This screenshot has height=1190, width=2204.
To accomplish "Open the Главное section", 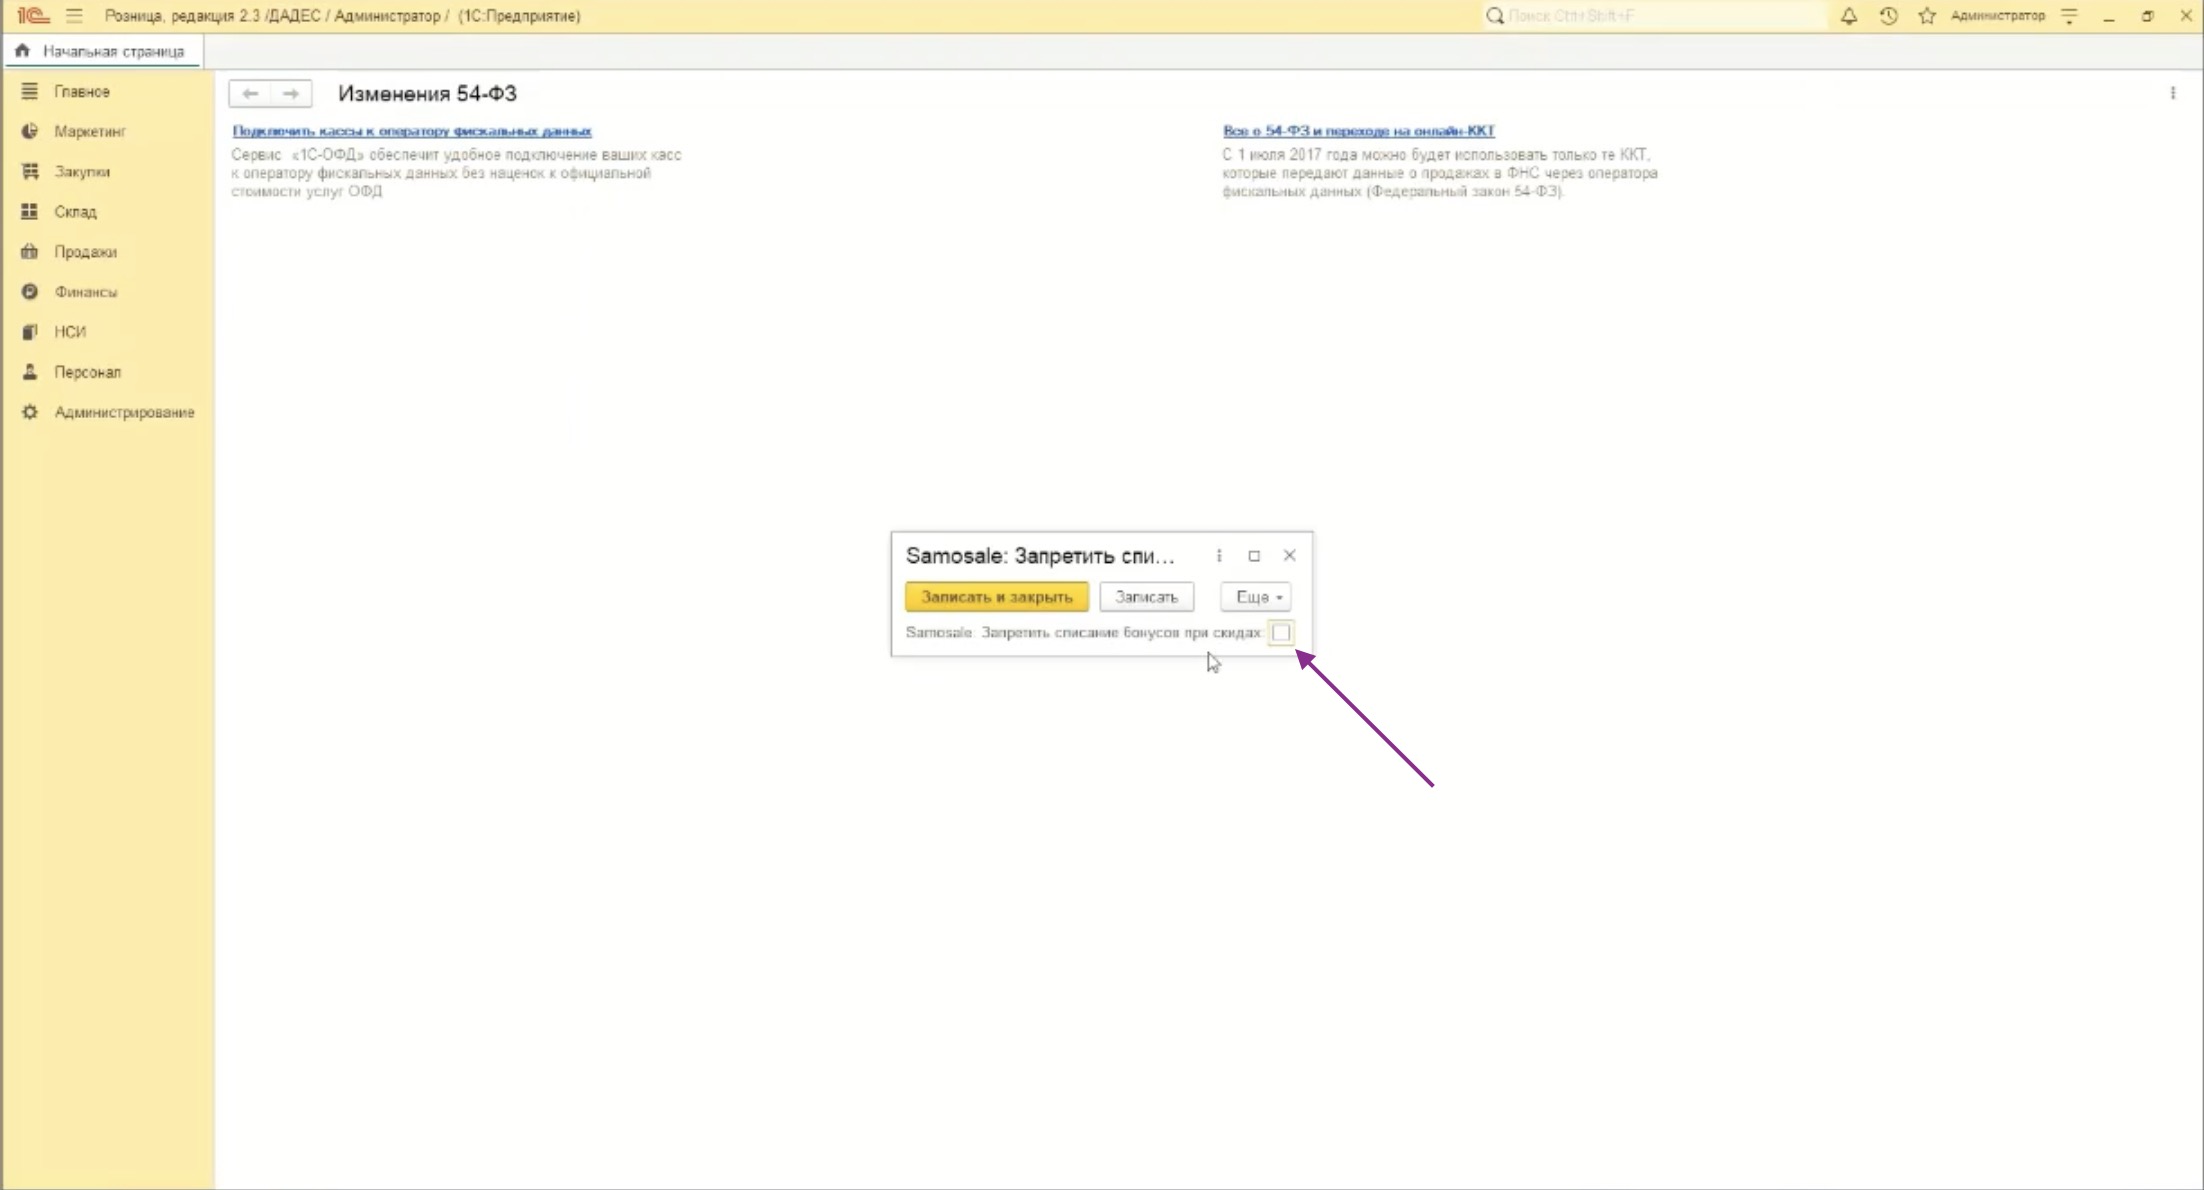I will (82, 92).
